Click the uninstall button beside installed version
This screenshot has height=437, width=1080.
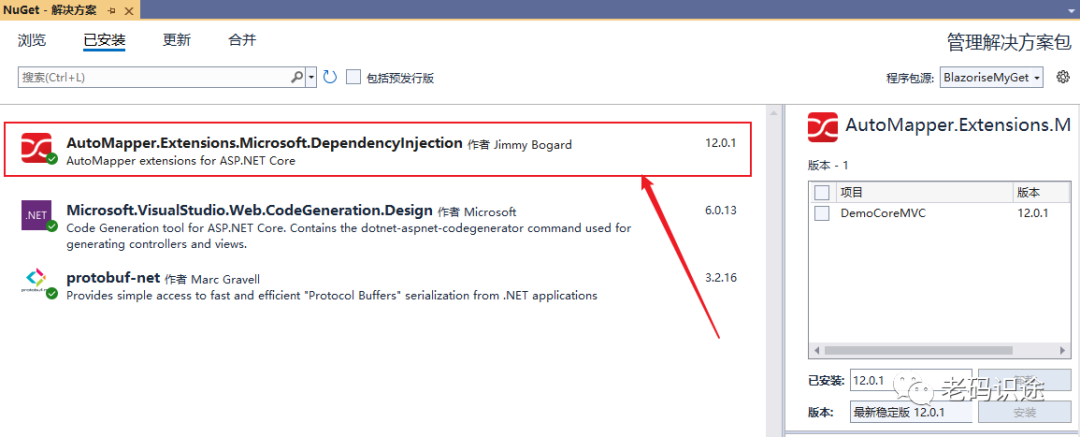pyautogui.click(x=1024, y=380)
